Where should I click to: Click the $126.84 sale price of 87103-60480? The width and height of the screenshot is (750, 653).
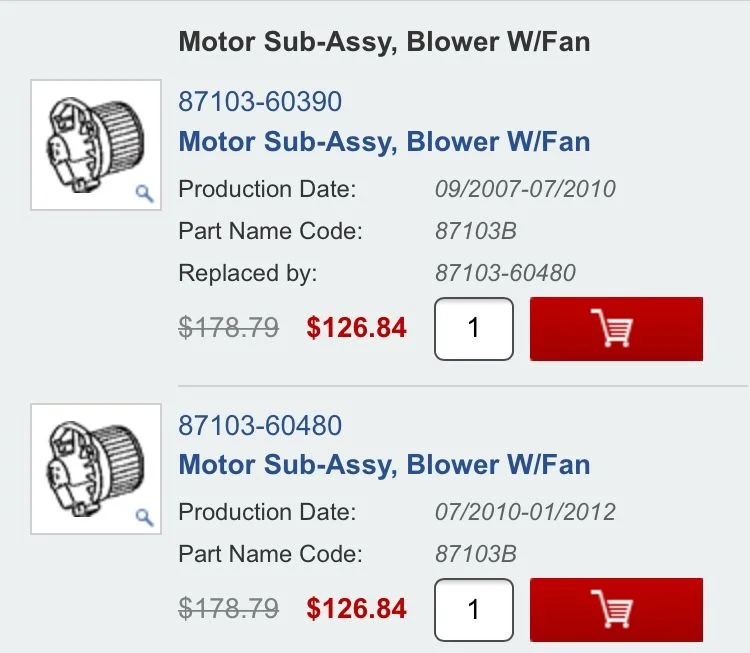[x=356, y=609]
